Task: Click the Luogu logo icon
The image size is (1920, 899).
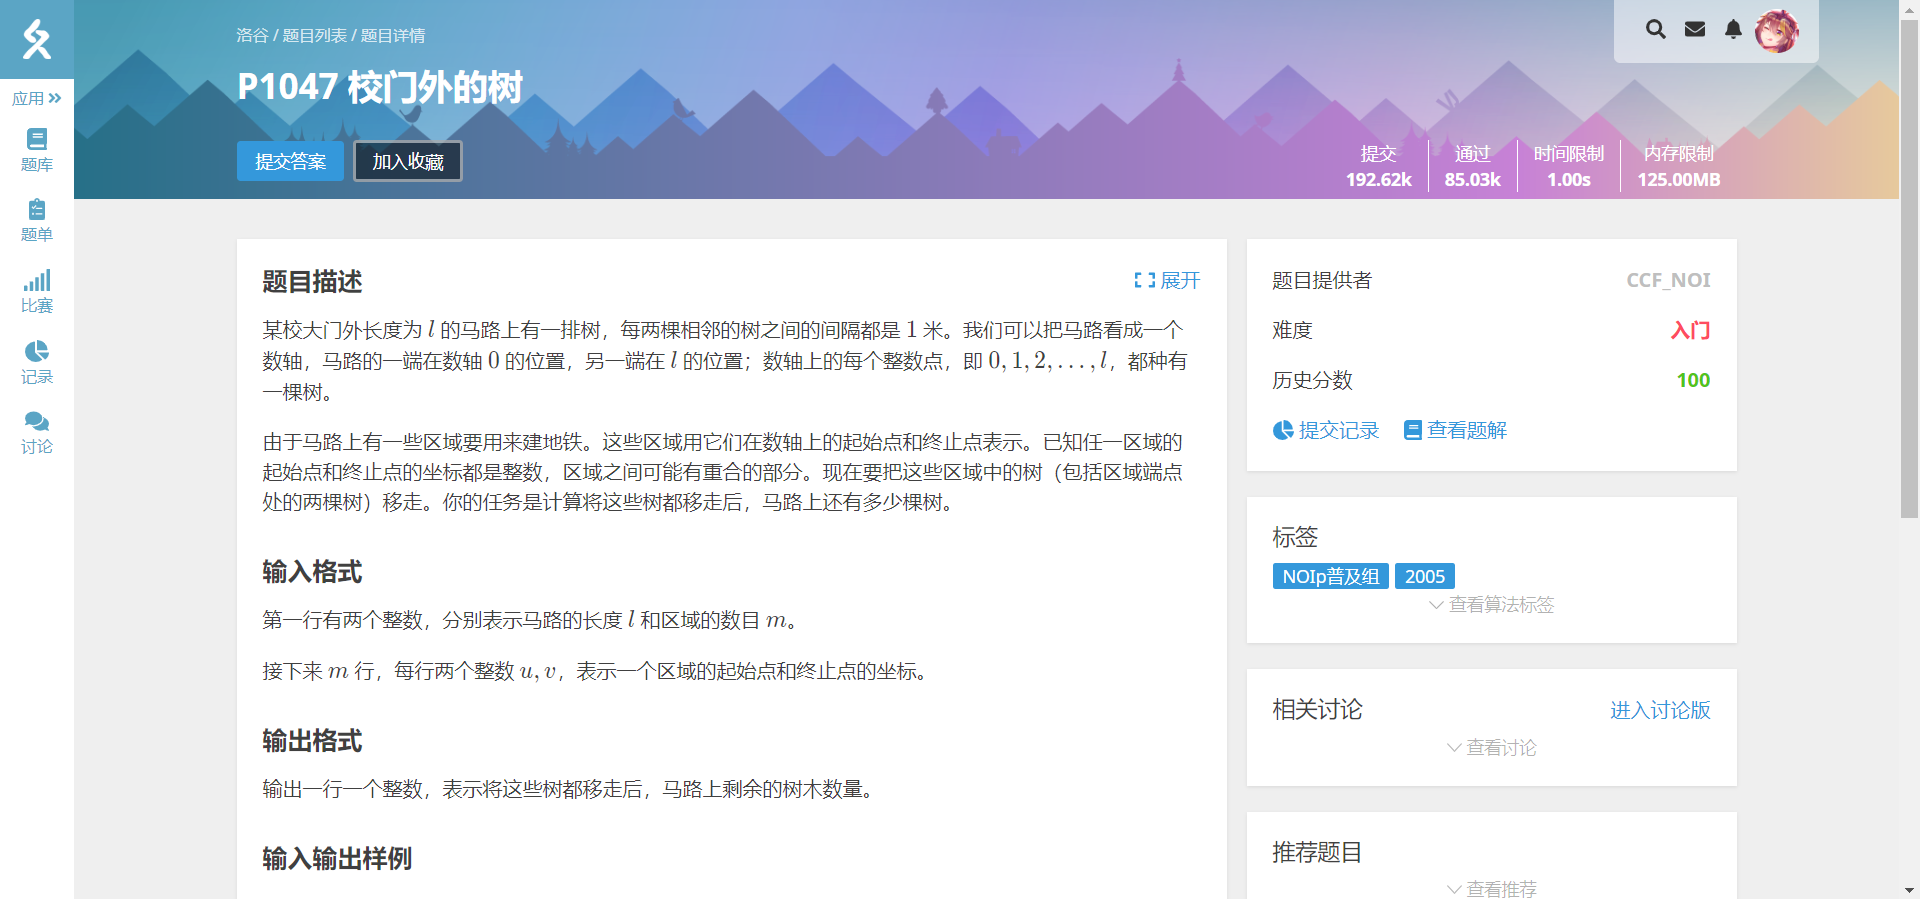Action: pos(36,39)
